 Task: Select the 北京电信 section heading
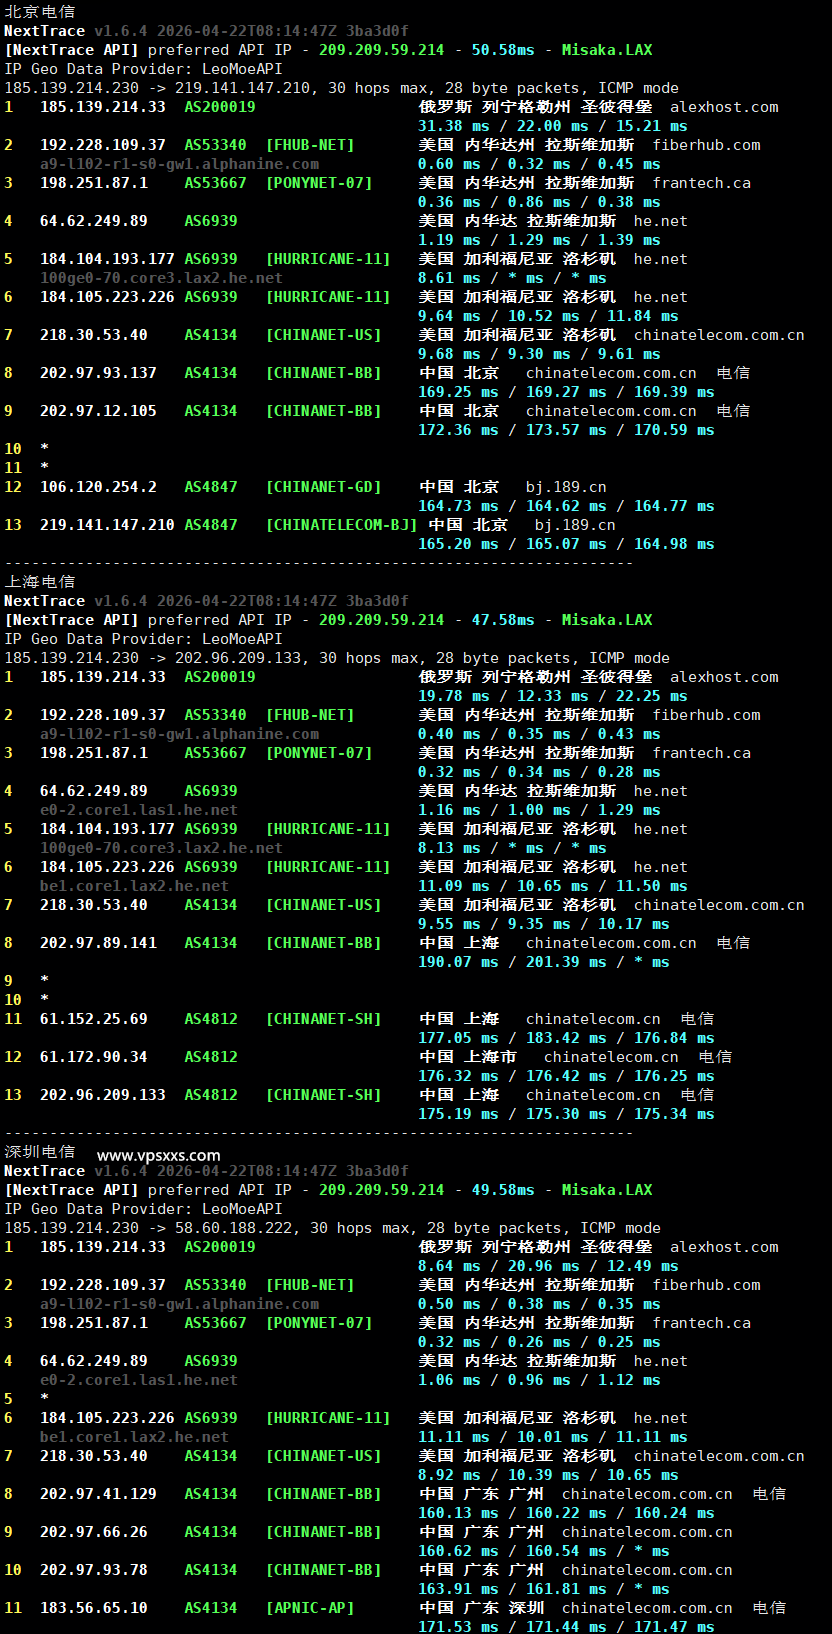point(40,11)
